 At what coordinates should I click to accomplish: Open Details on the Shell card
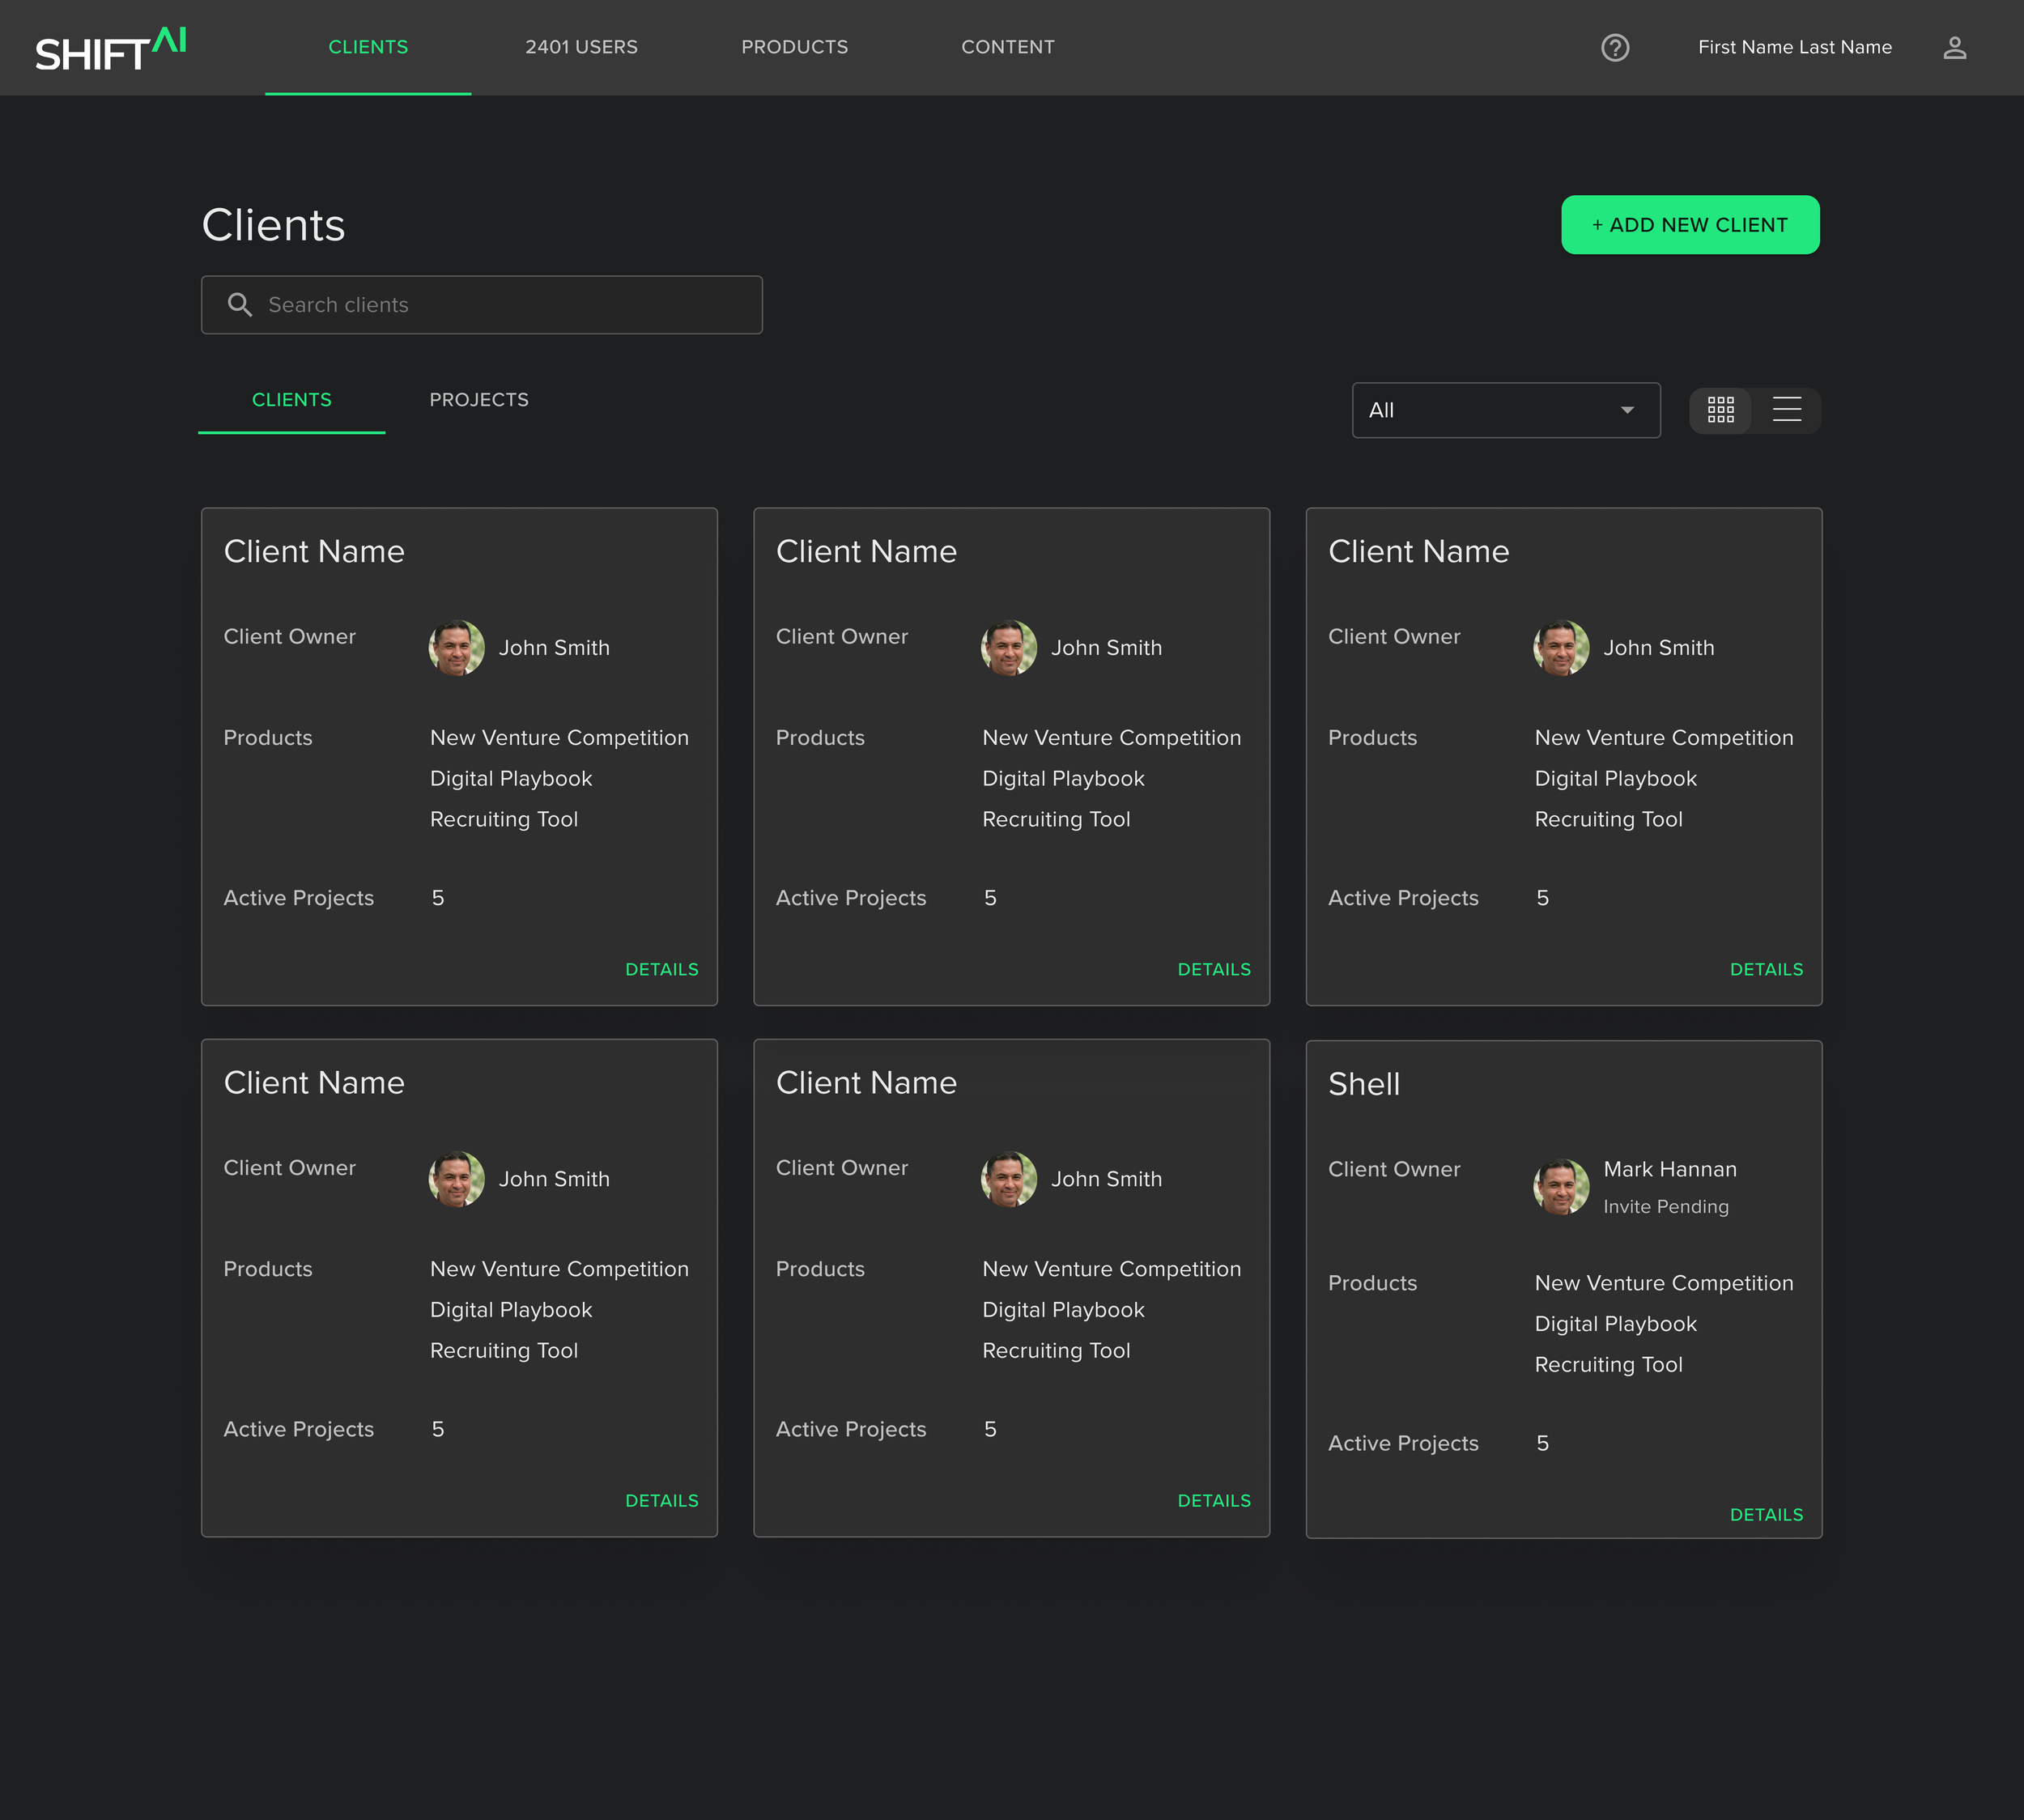pos(1766,1515)
